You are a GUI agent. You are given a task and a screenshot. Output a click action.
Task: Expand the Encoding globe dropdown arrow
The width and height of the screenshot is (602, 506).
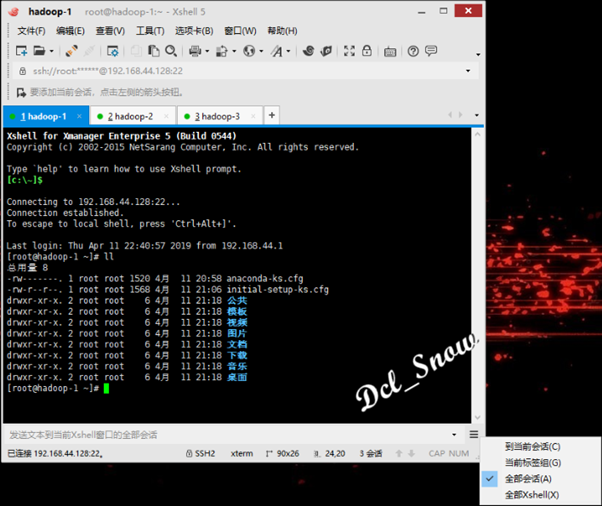[261, 51]
